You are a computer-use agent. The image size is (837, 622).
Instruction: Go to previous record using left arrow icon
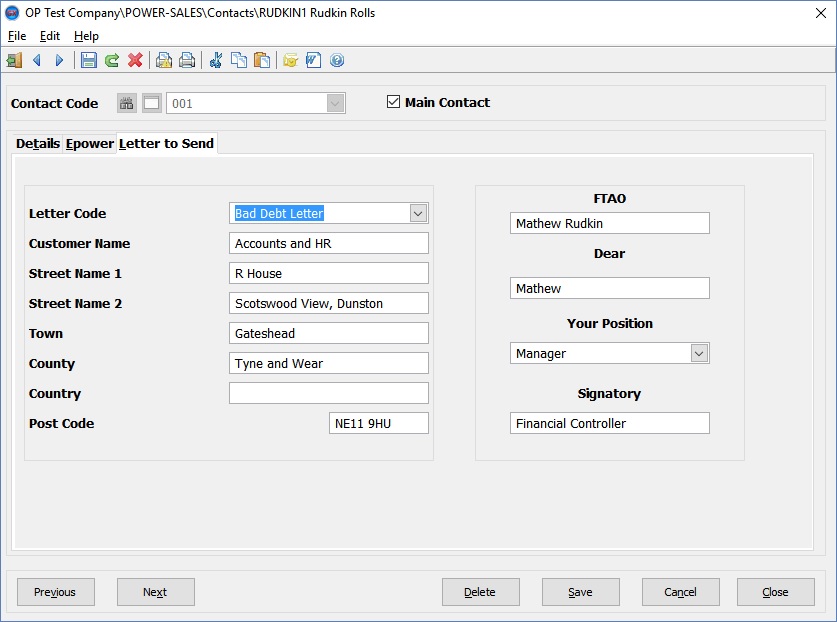tap(37, 60)
